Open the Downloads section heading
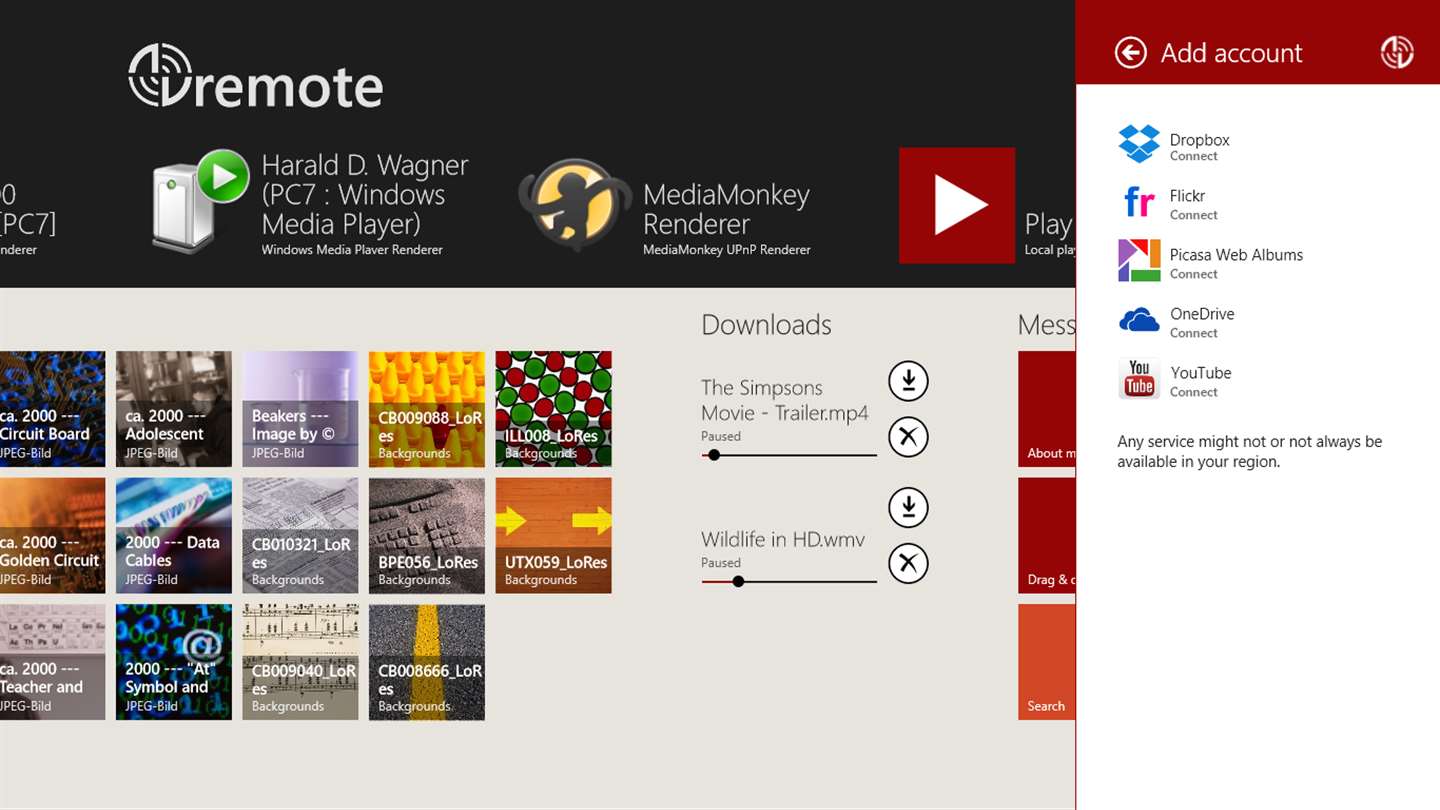Image resolution: width=1440 pixels, height=810 pixels. (766, 325)
